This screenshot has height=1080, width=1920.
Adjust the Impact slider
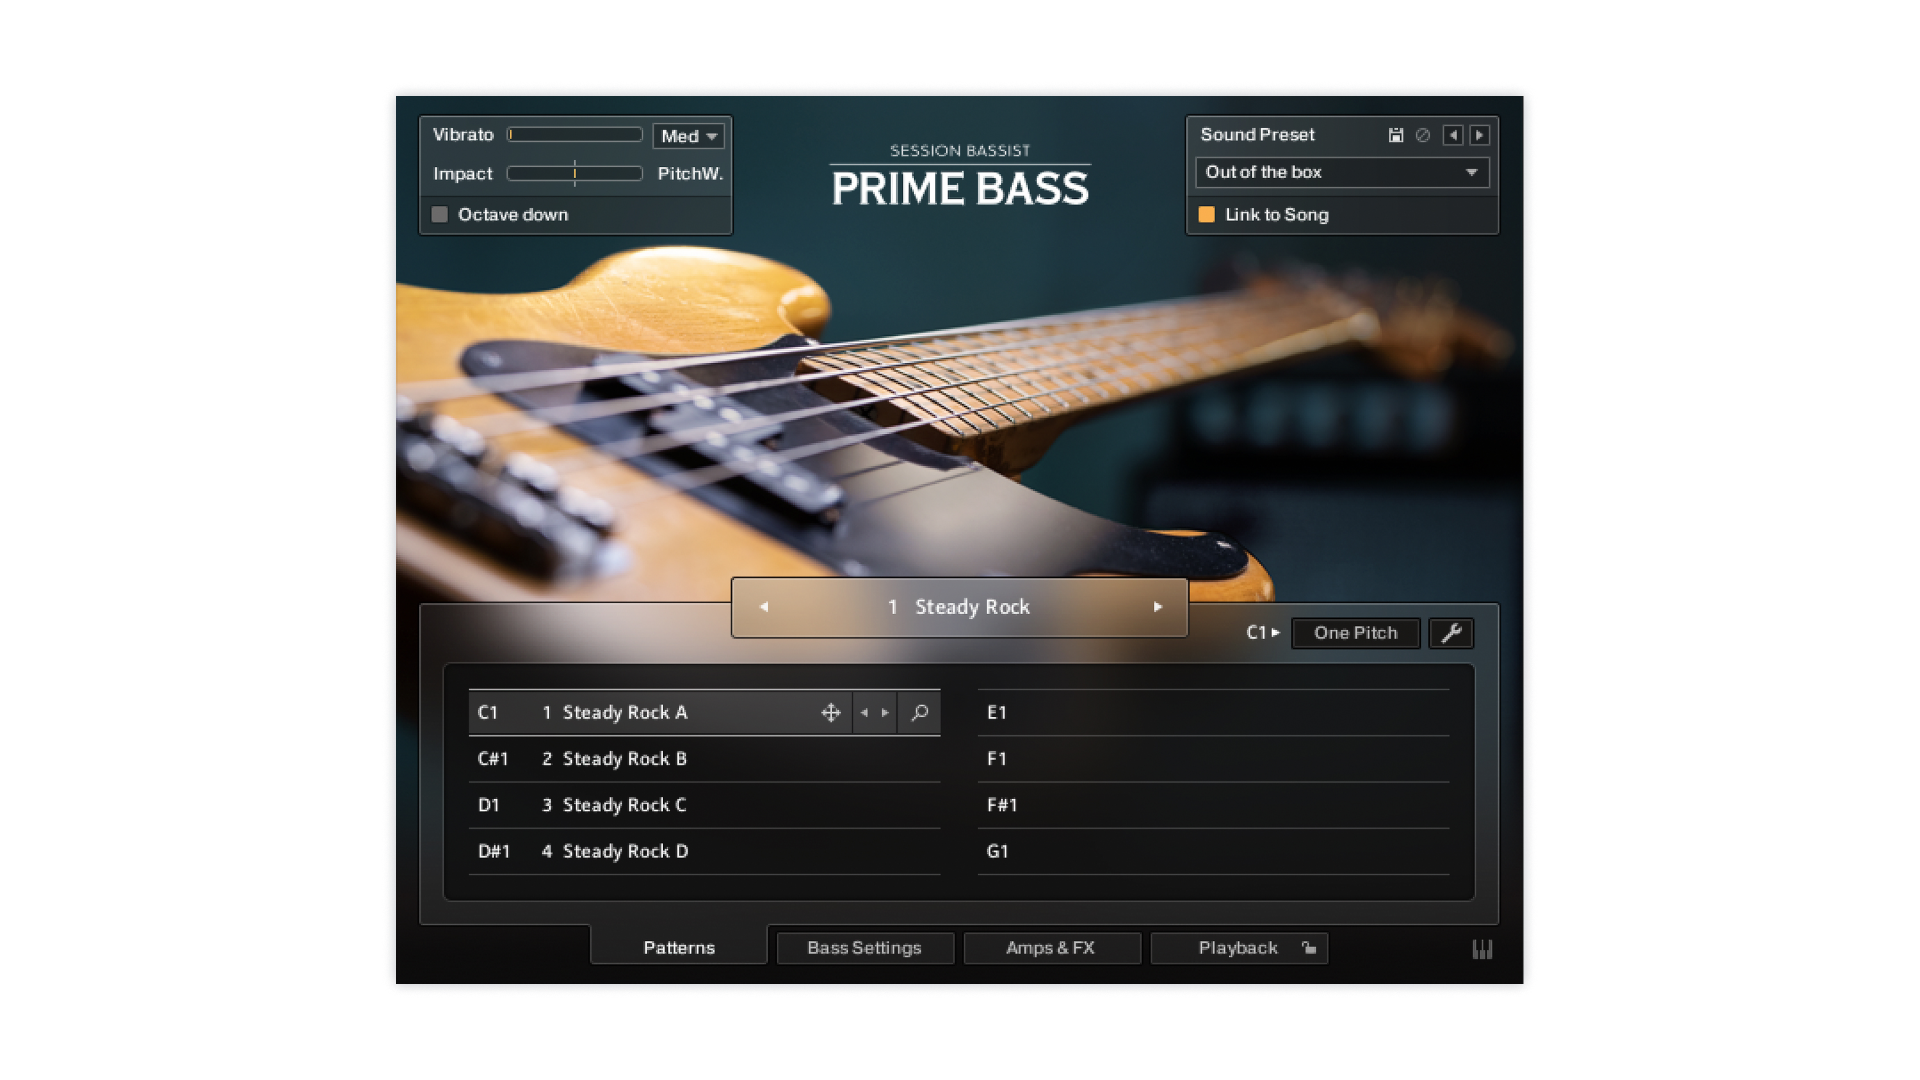point(575,174)
